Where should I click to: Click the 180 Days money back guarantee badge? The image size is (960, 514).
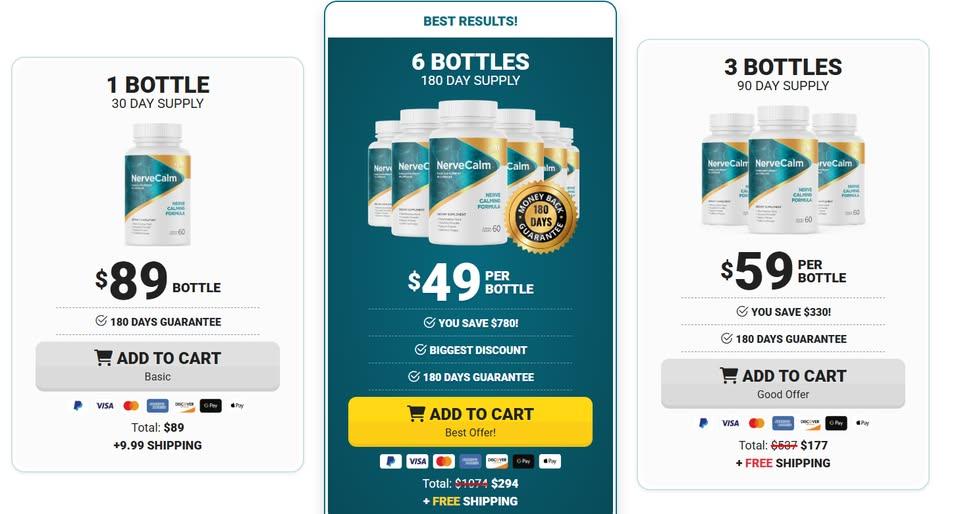(x=541, y=217)
